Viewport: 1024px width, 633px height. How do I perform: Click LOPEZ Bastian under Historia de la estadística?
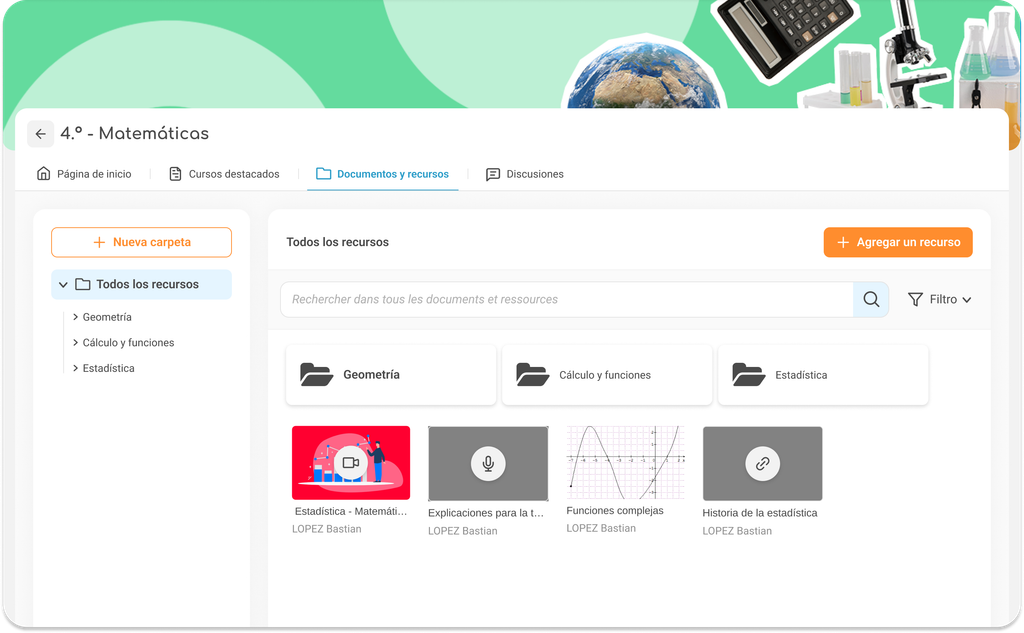coord(737,530)
